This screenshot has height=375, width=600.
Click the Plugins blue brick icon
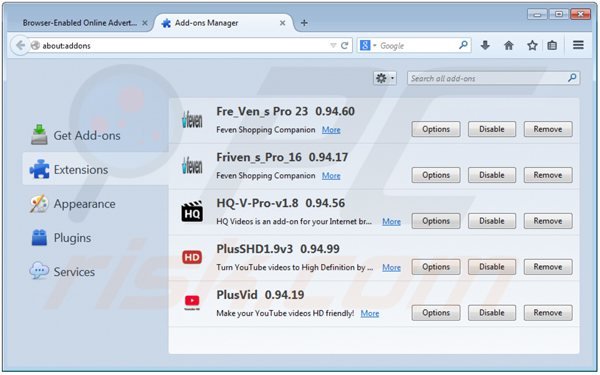(39, 237)
